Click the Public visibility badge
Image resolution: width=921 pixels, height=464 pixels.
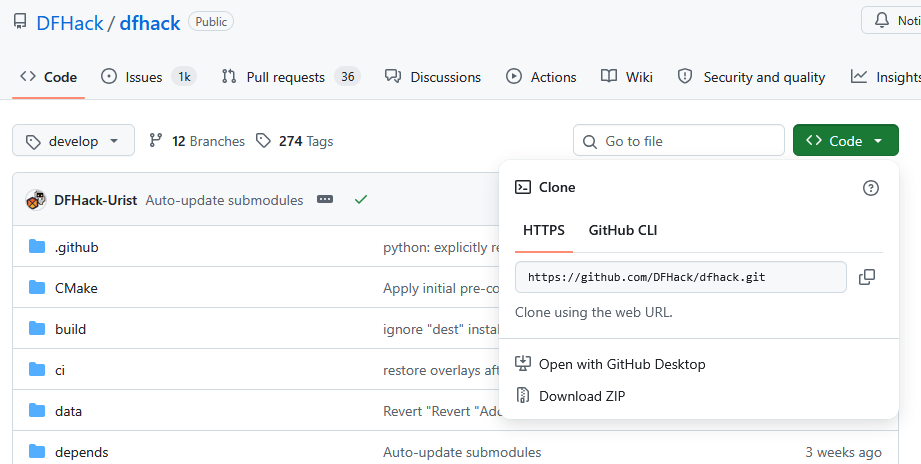click(x=211, y=22)
